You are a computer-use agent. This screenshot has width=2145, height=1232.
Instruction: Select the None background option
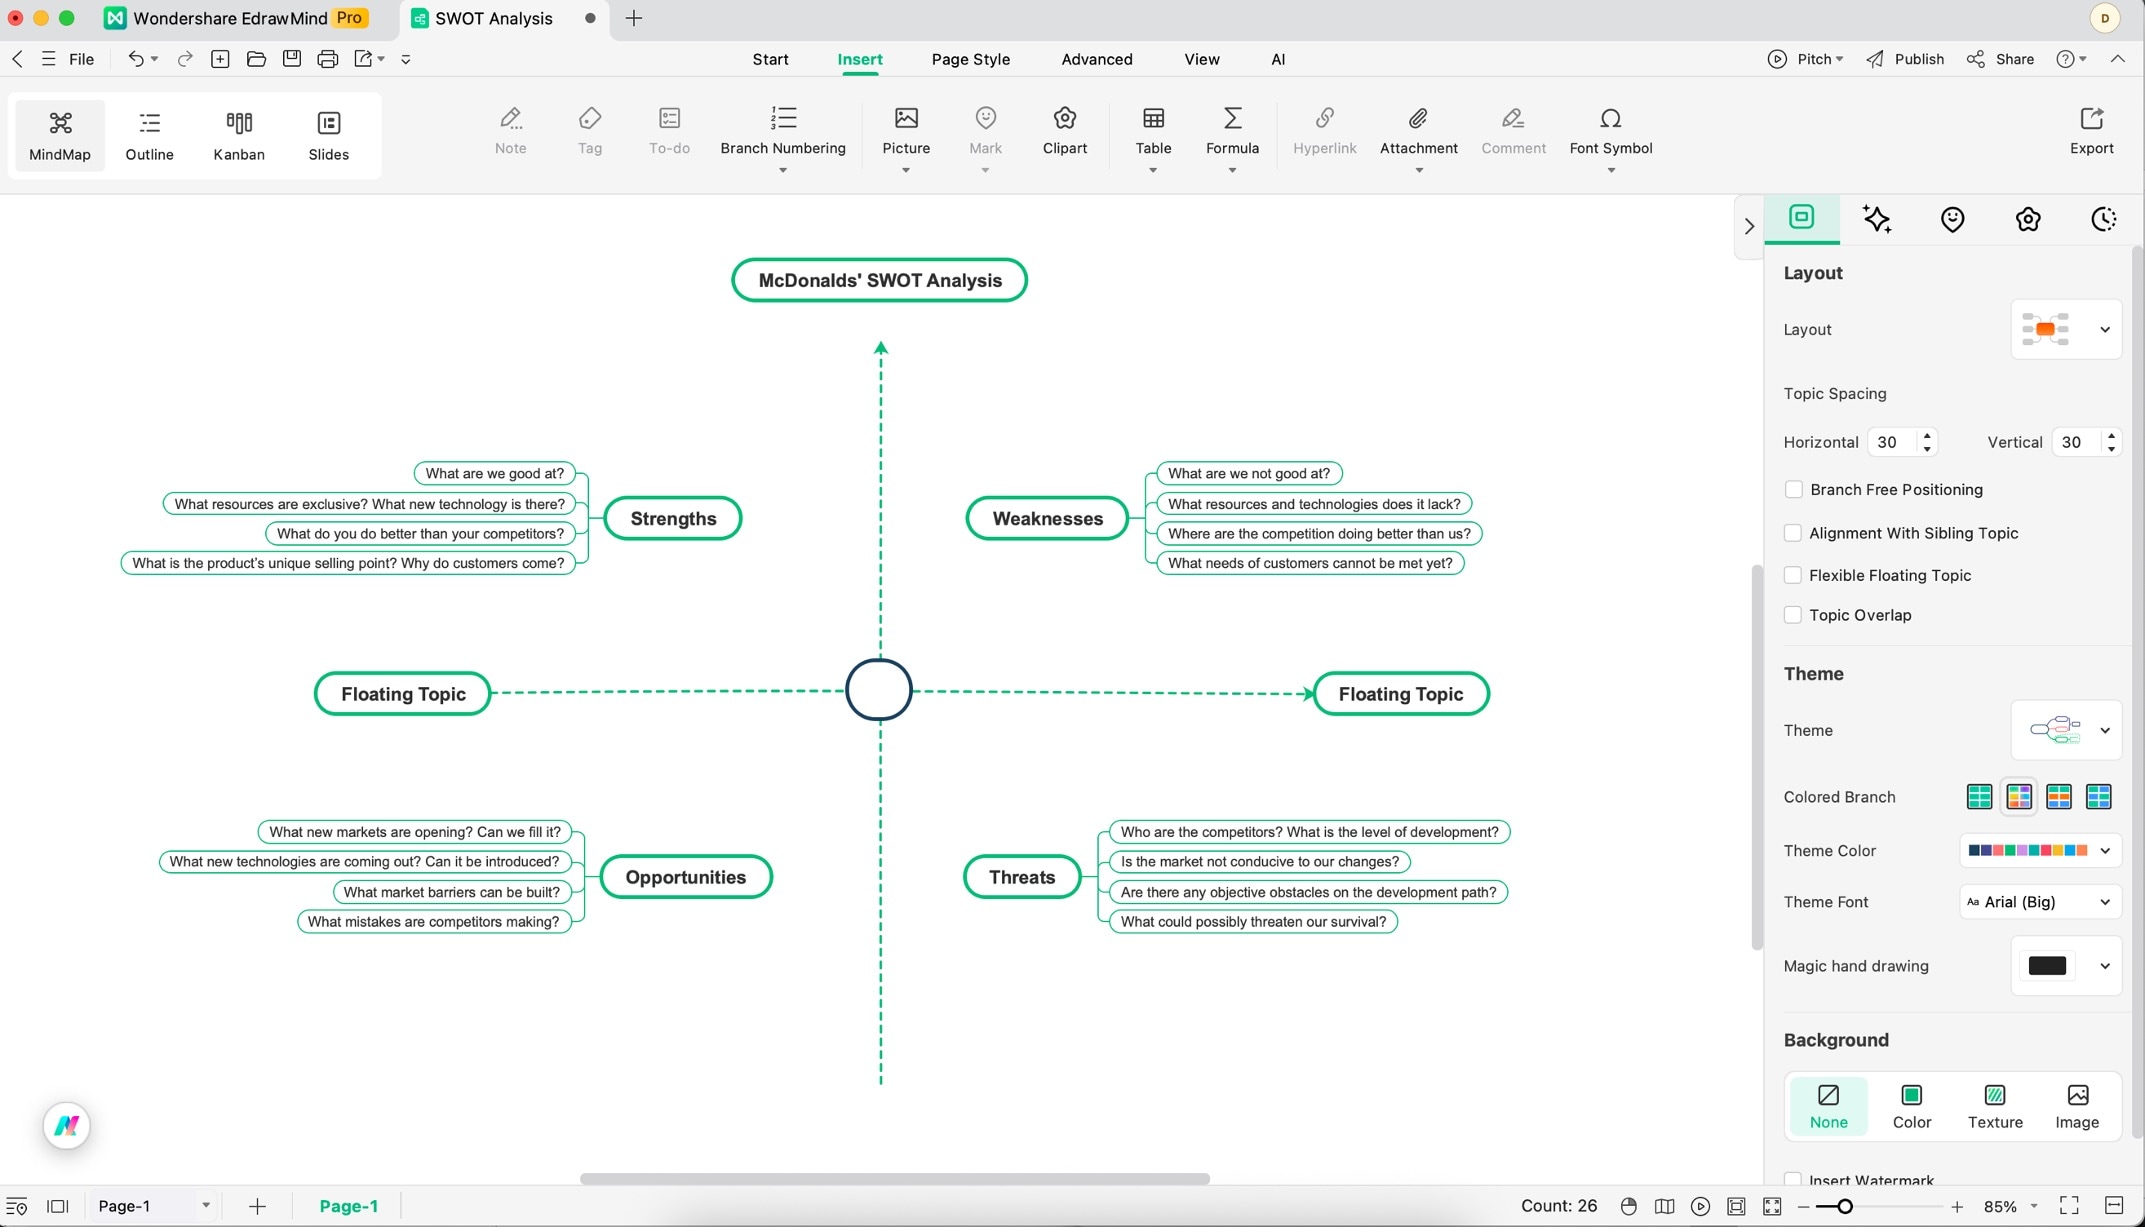pyautogui.click(x=1828, y=1106)
